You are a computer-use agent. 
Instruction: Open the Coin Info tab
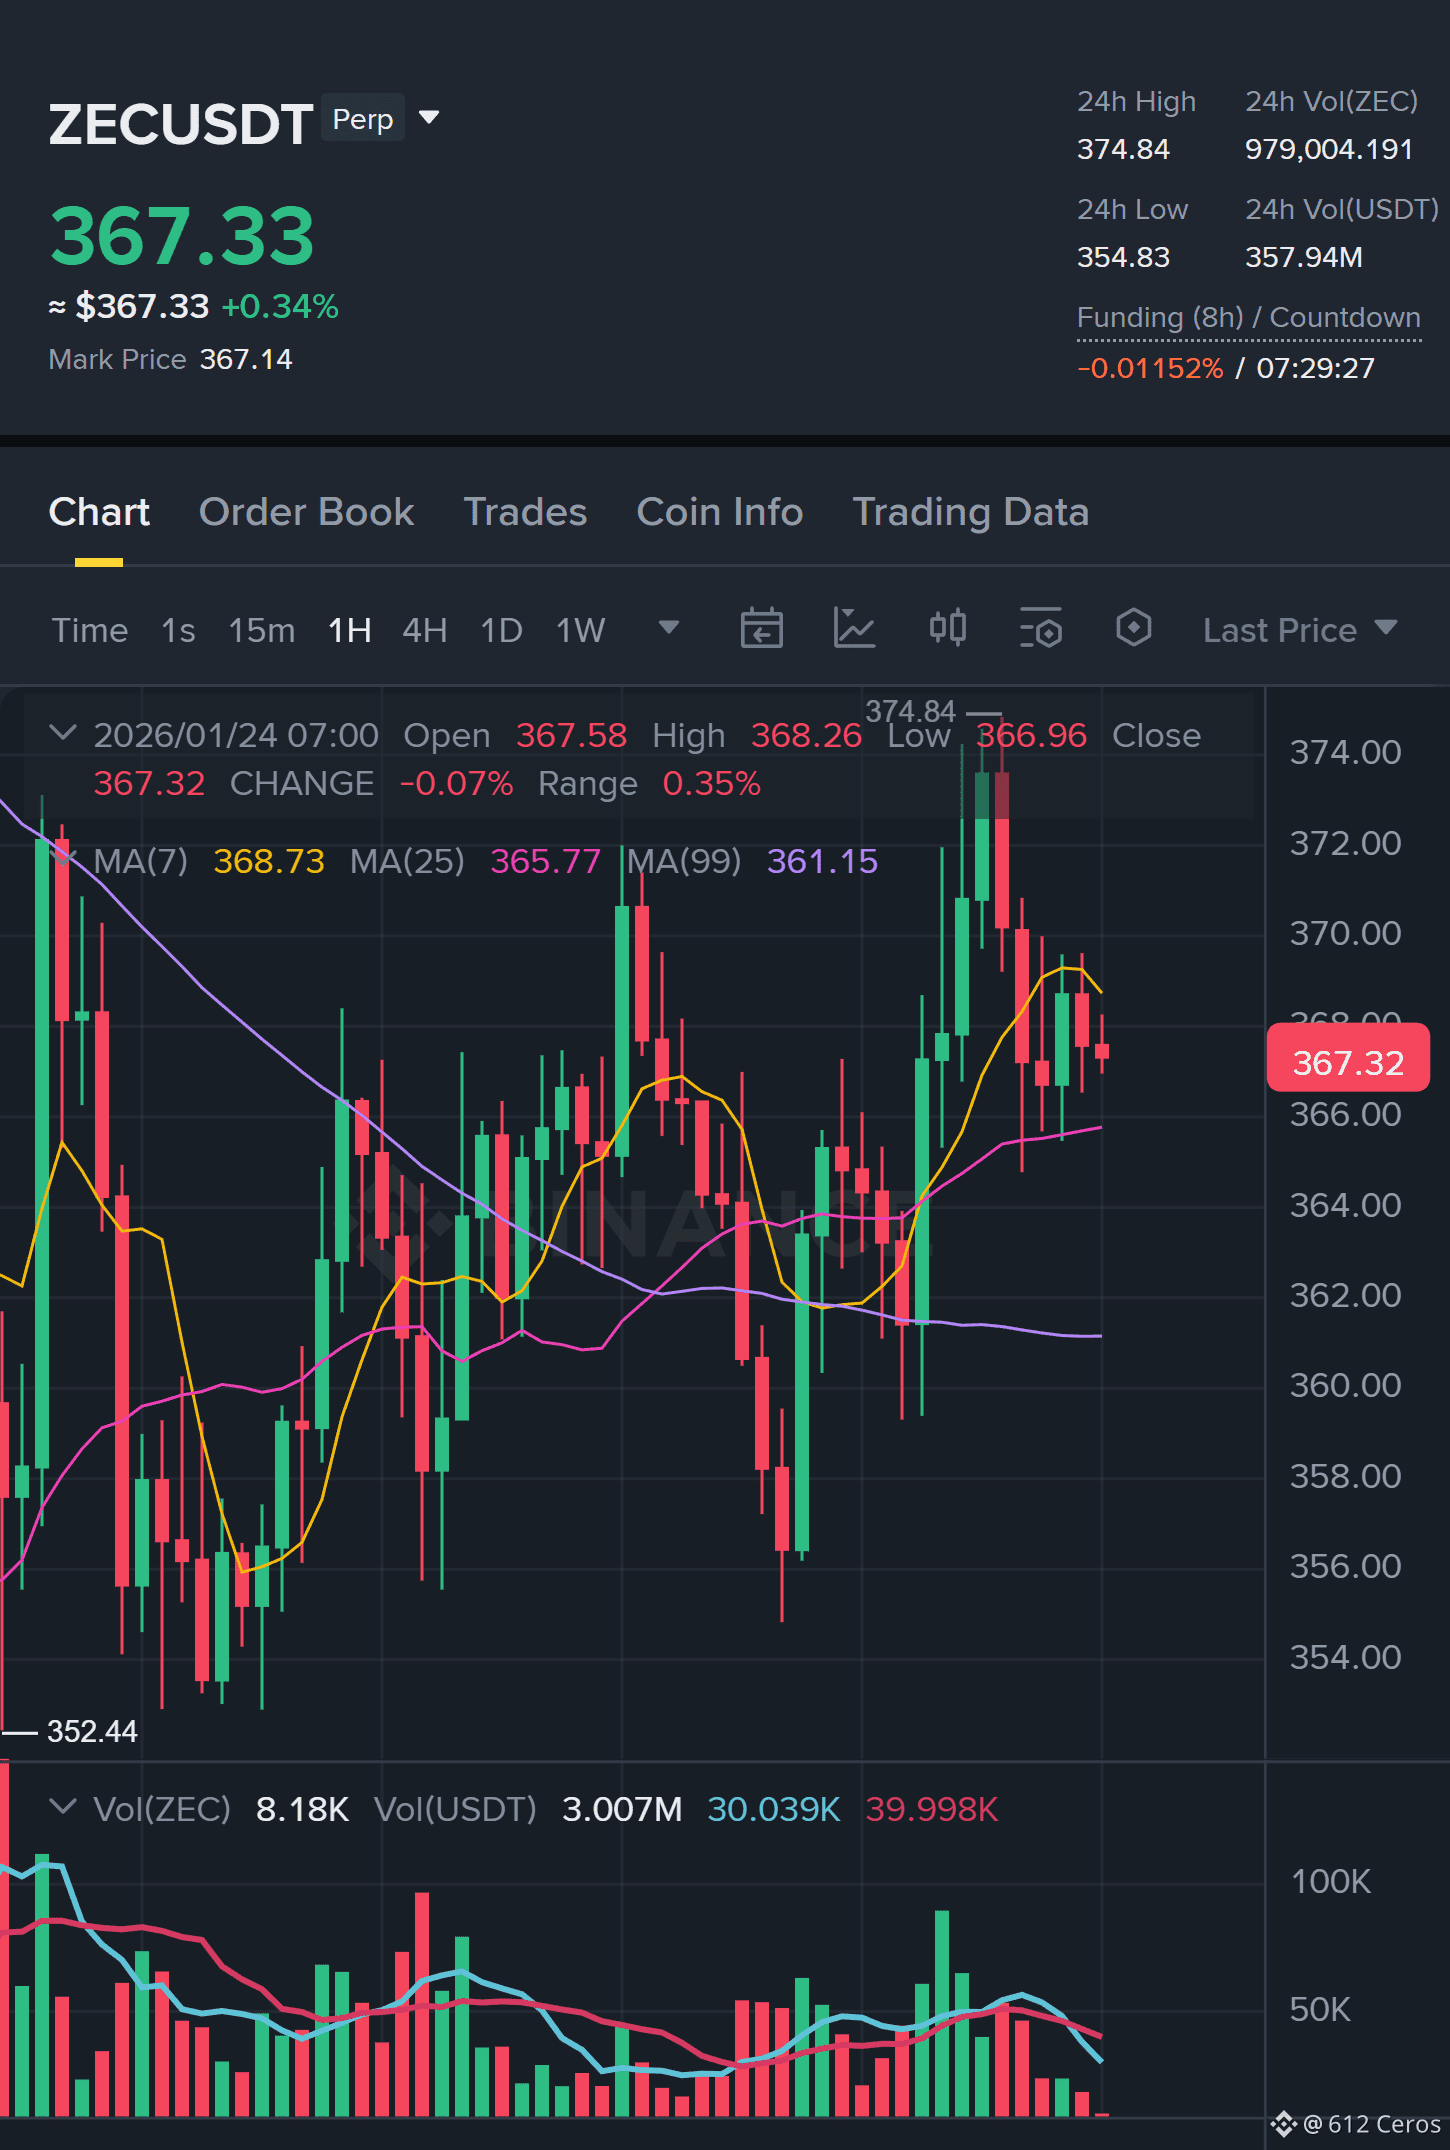[719, 512]
